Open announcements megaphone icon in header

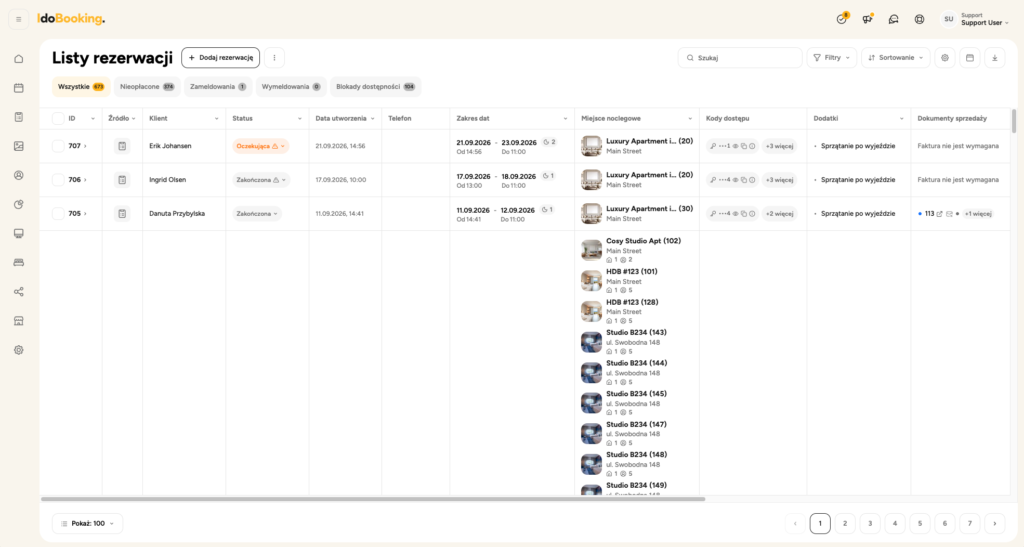(x=867, y=19)
